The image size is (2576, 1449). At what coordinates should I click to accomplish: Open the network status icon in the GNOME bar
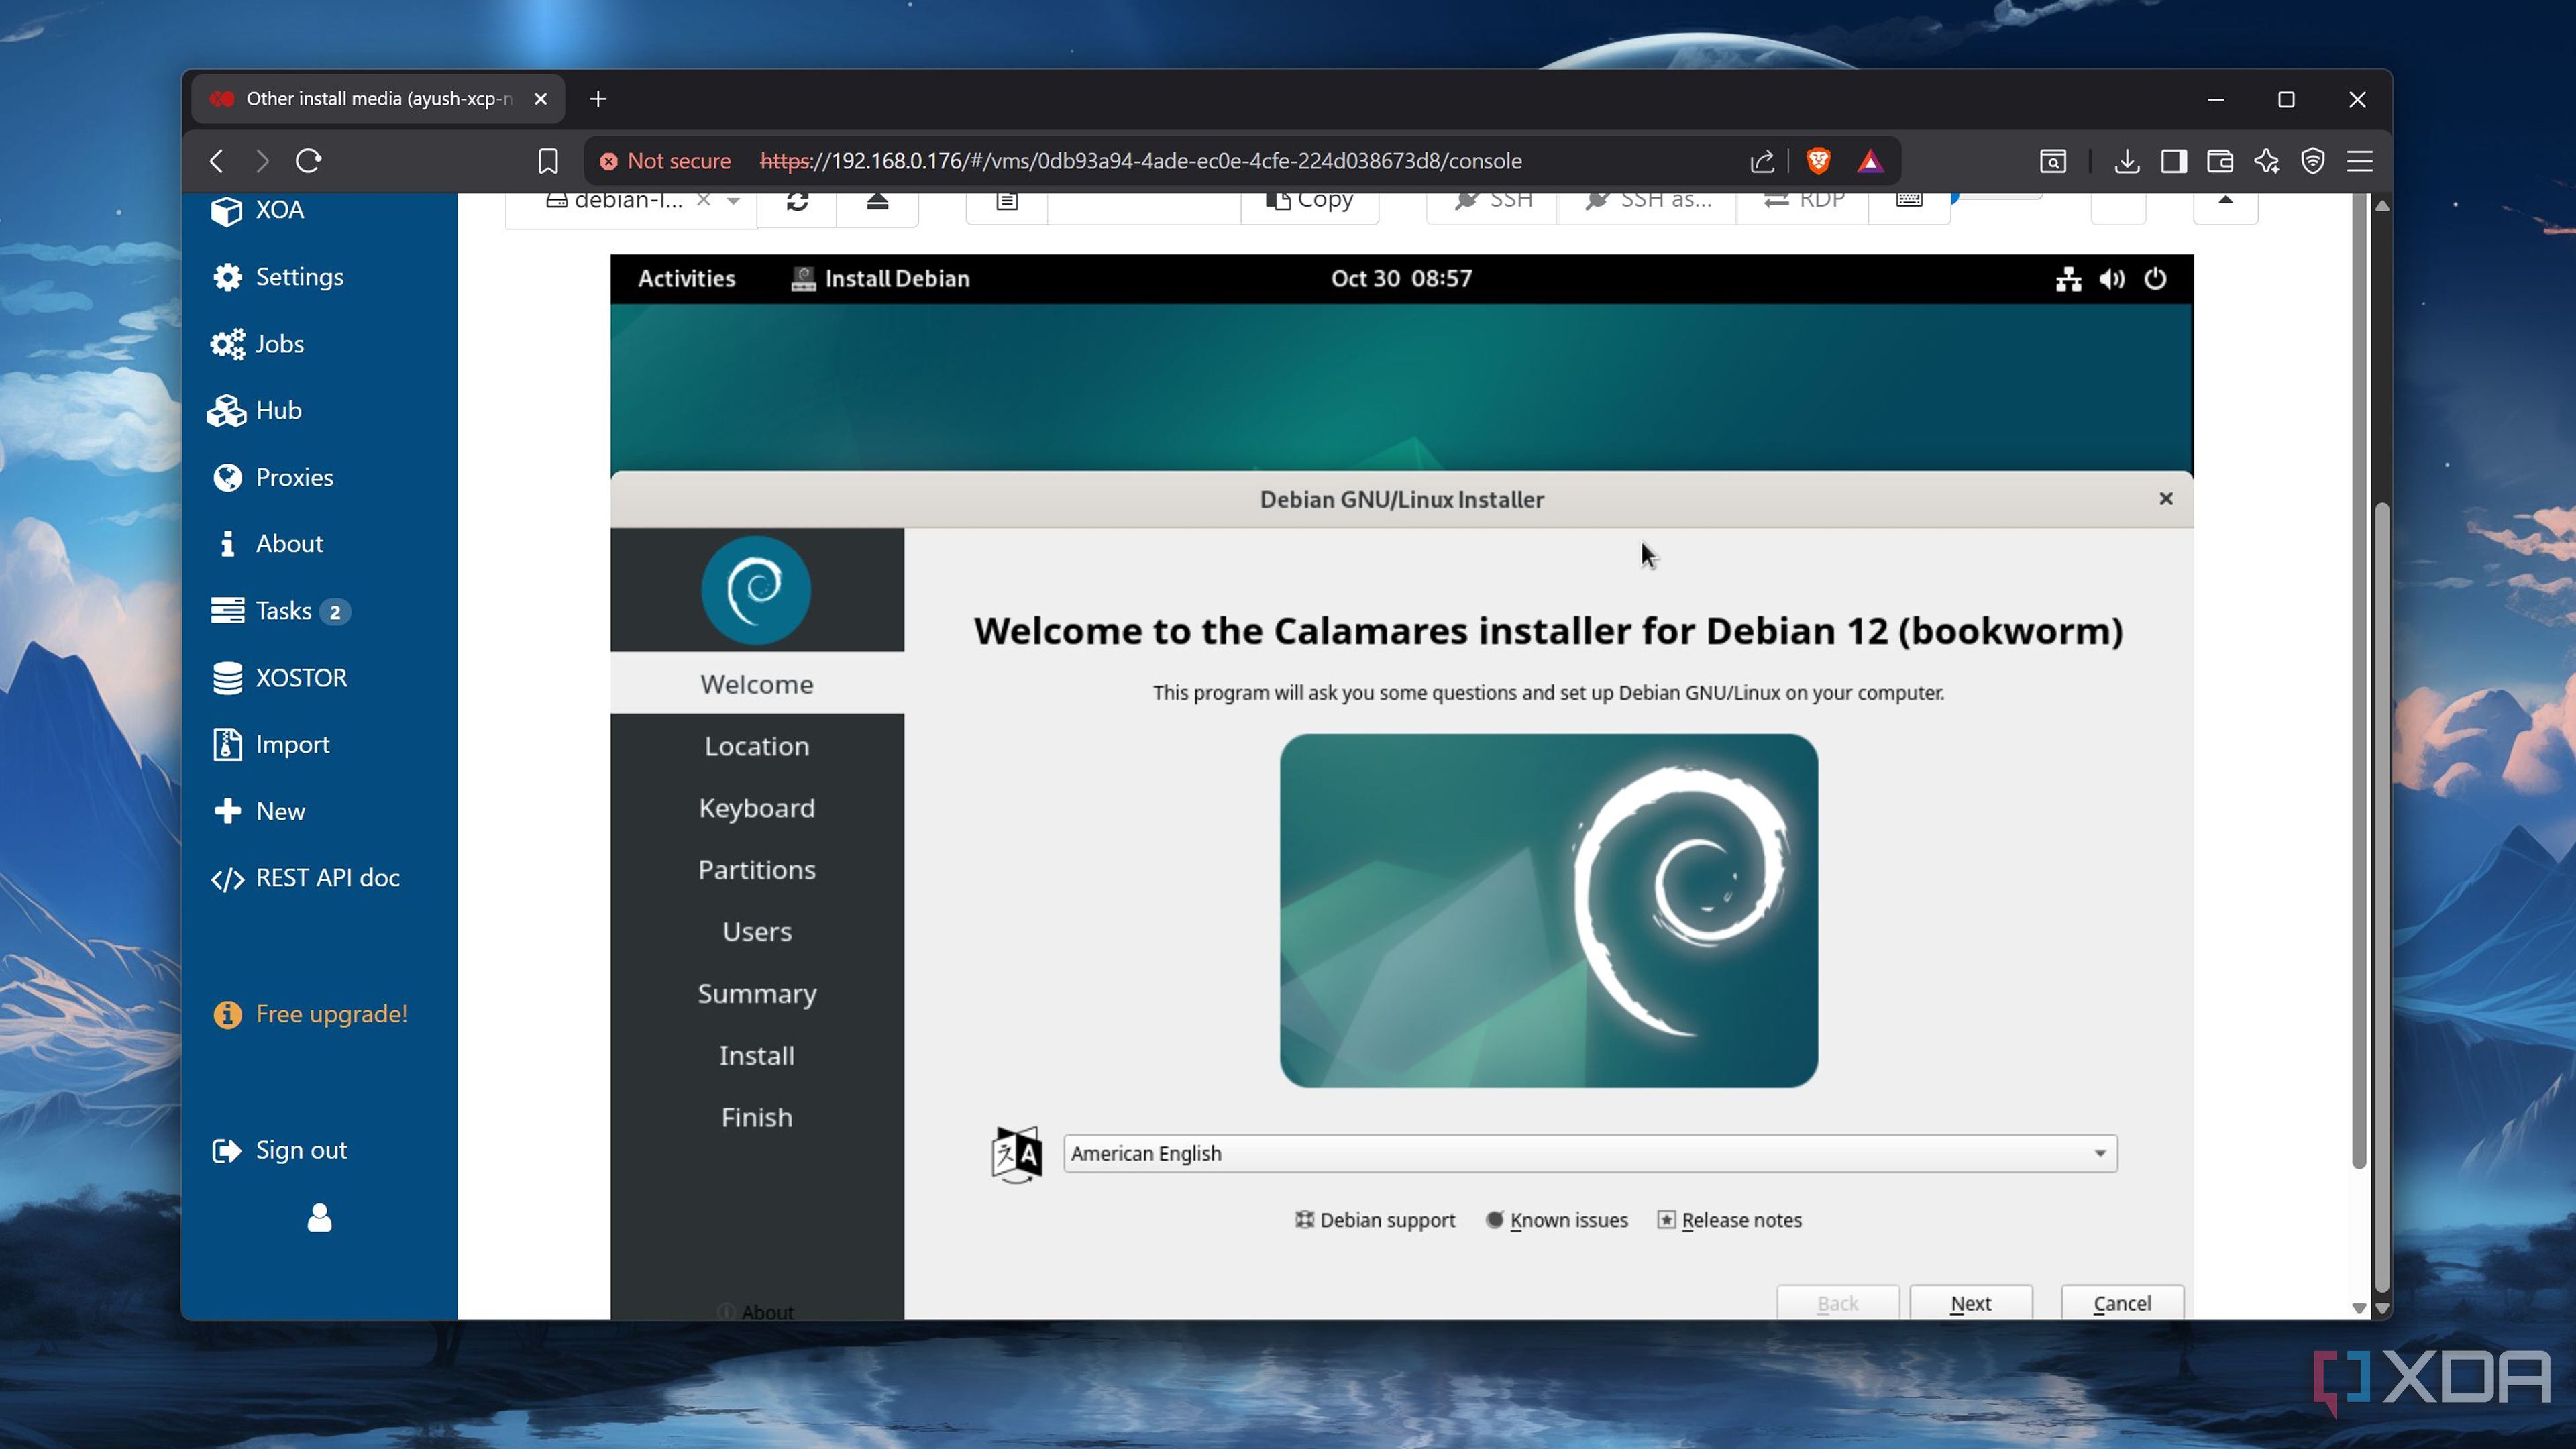click(x=2068, y=279)
